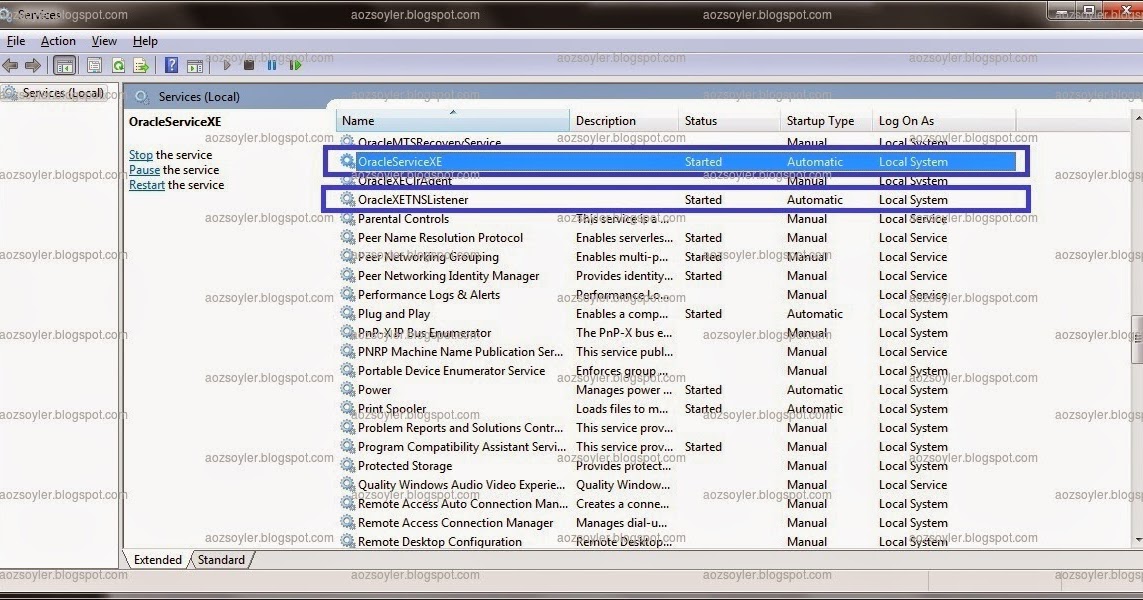Open the File menu

point(16,41)
